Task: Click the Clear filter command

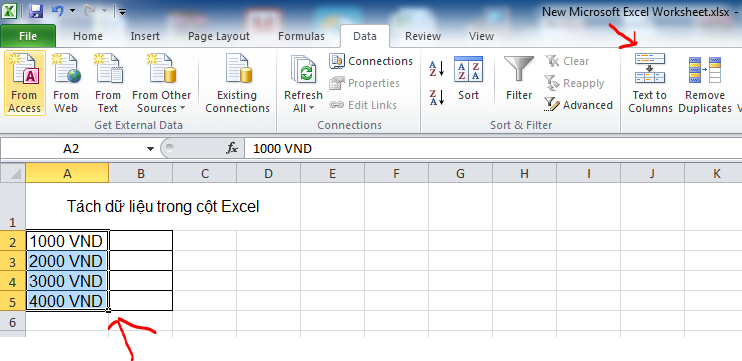Action: 567,61
